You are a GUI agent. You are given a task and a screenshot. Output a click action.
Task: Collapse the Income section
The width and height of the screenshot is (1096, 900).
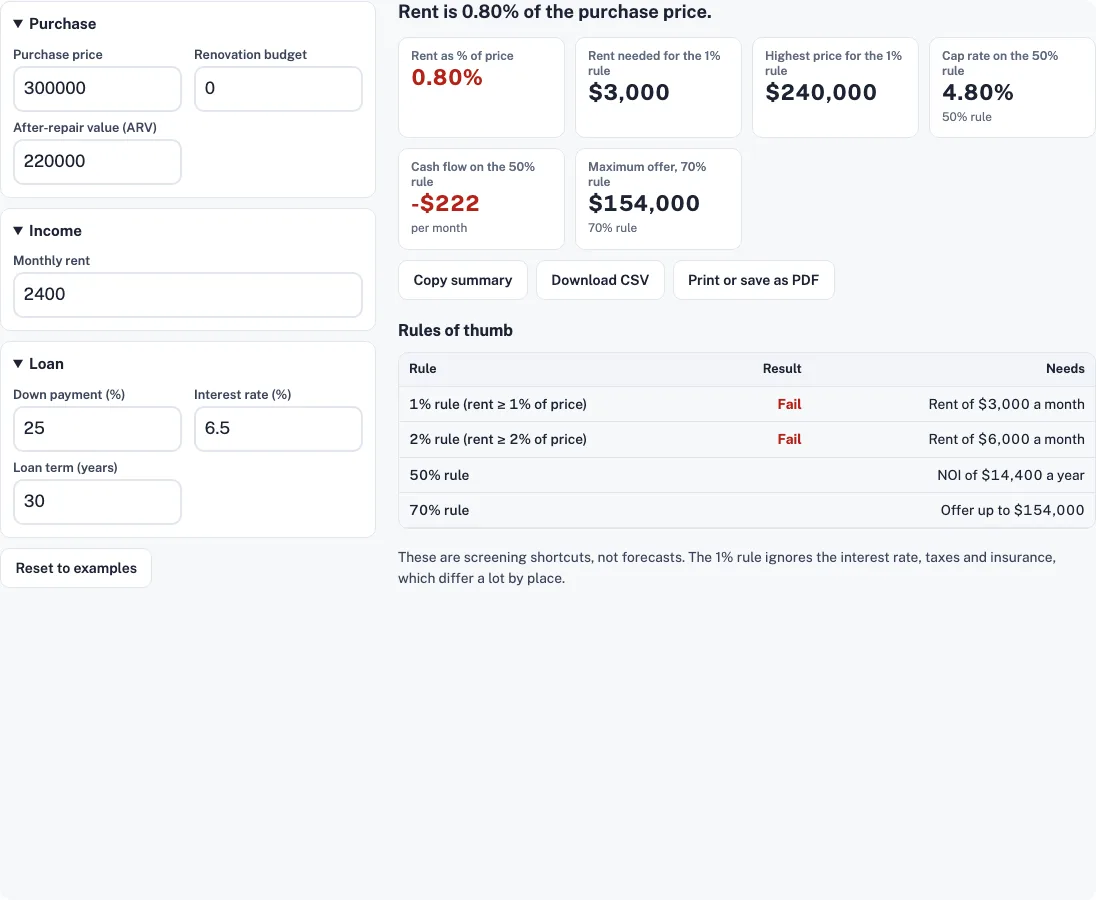[x=48, y=231]
